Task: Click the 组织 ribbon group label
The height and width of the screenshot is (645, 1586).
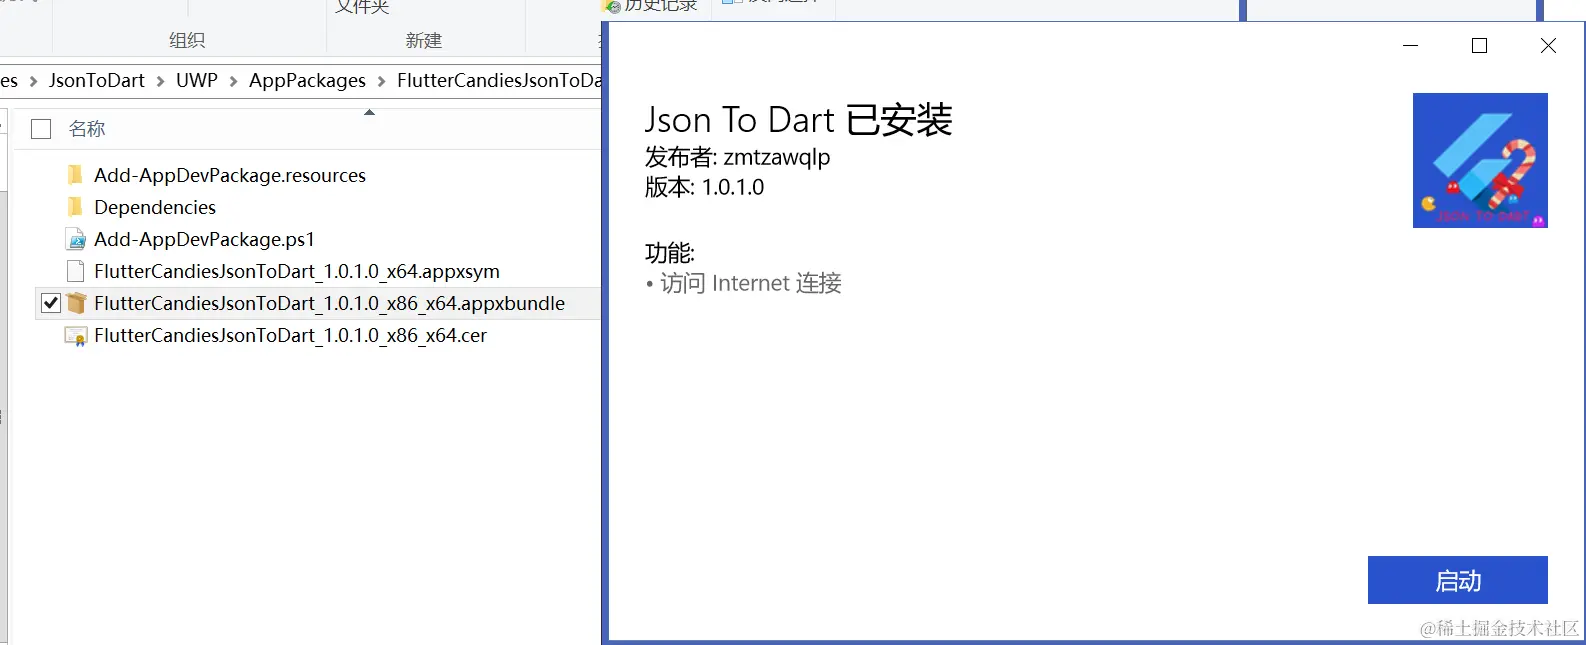Action: point(187,40)
